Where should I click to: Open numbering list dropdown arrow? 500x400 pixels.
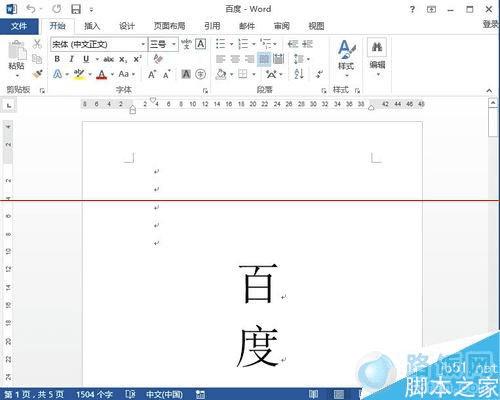tap(253, 44)
